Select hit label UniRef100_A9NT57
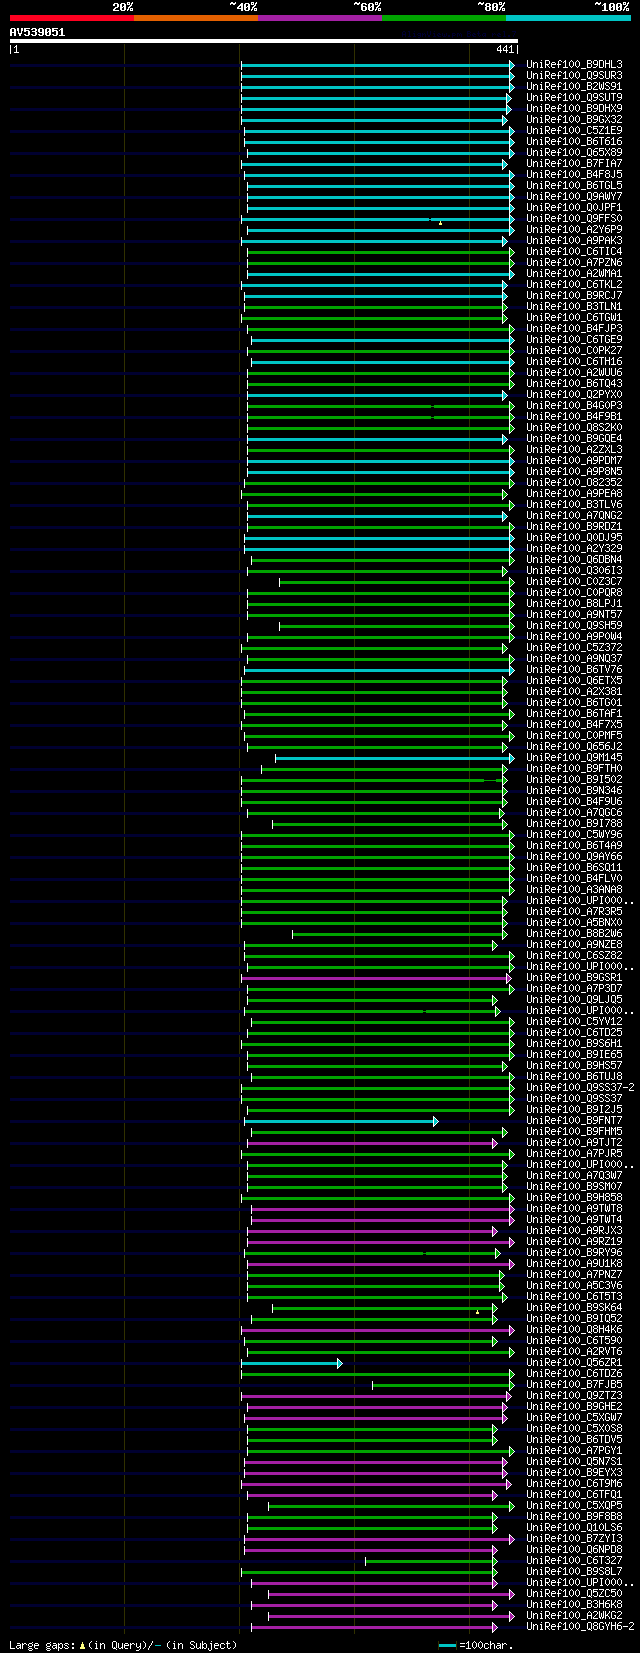 [x=574, y=615]
